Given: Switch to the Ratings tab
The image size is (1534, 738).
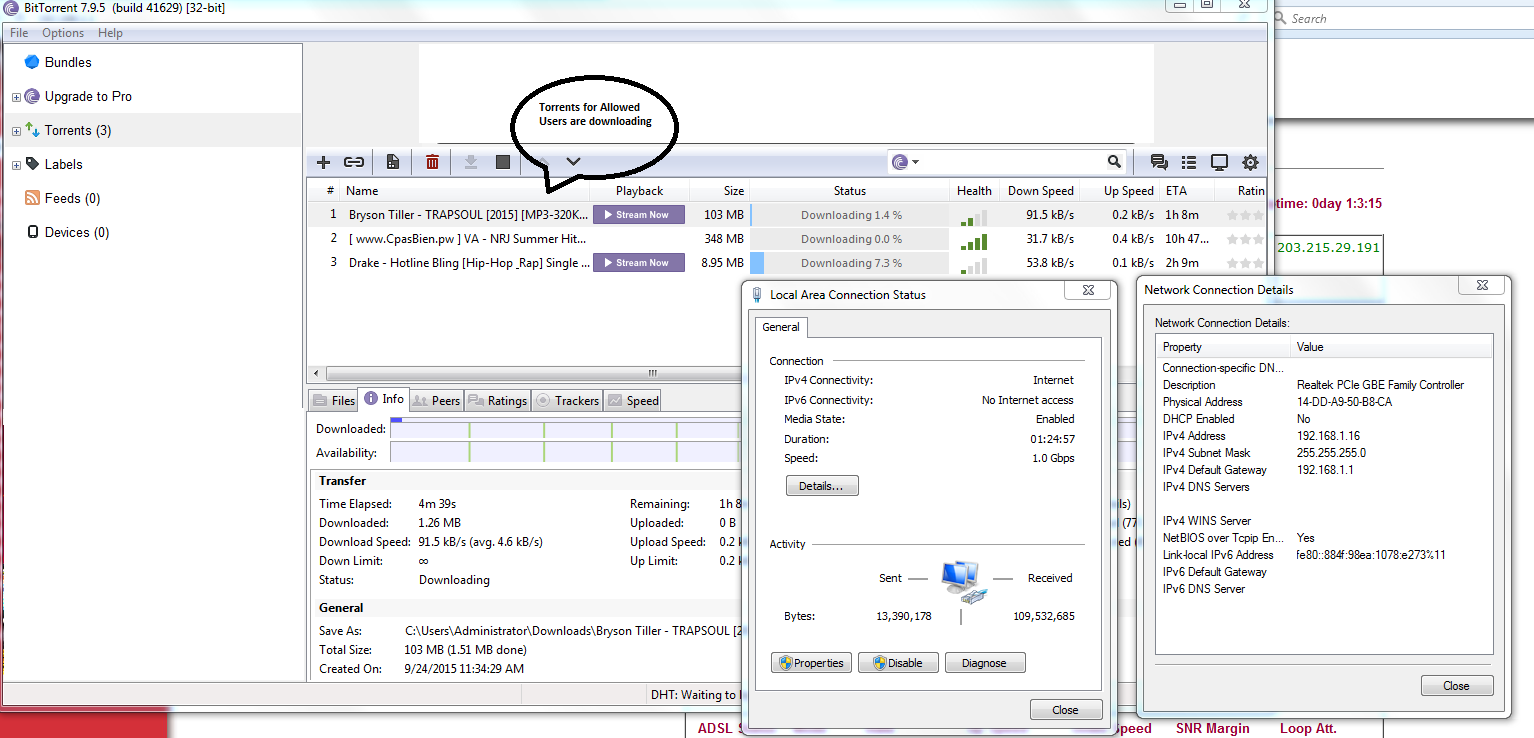Looking at the screenshot, I should [x=497, y=400].
